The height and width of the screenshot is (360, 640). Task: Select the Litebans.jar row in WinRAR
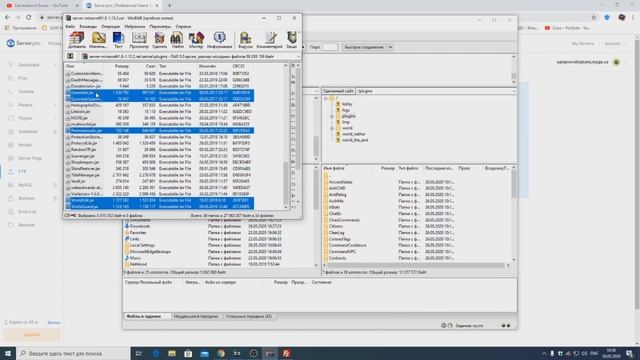(159, 111)
